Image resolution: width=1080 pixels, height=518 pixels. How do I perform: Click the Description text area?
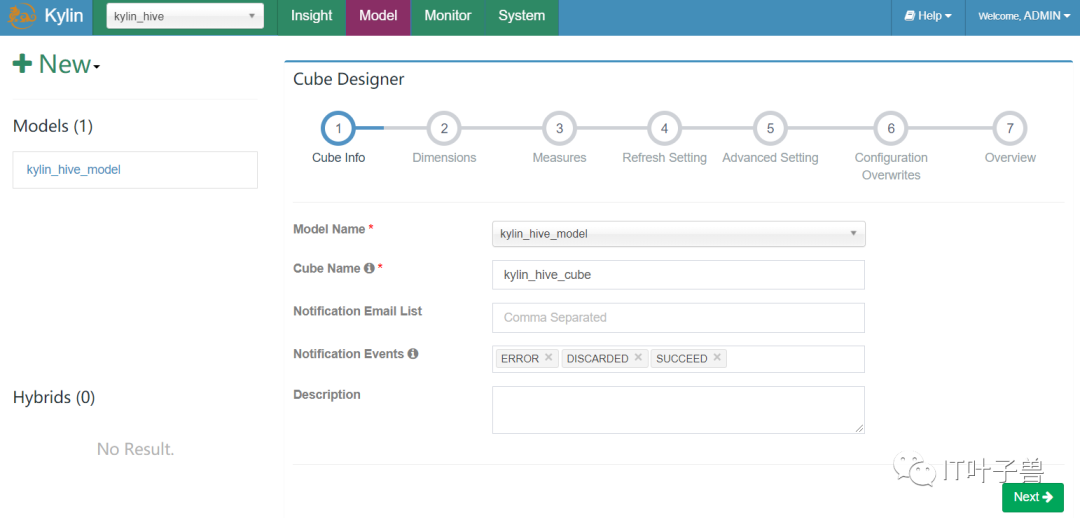click(678, 410)
